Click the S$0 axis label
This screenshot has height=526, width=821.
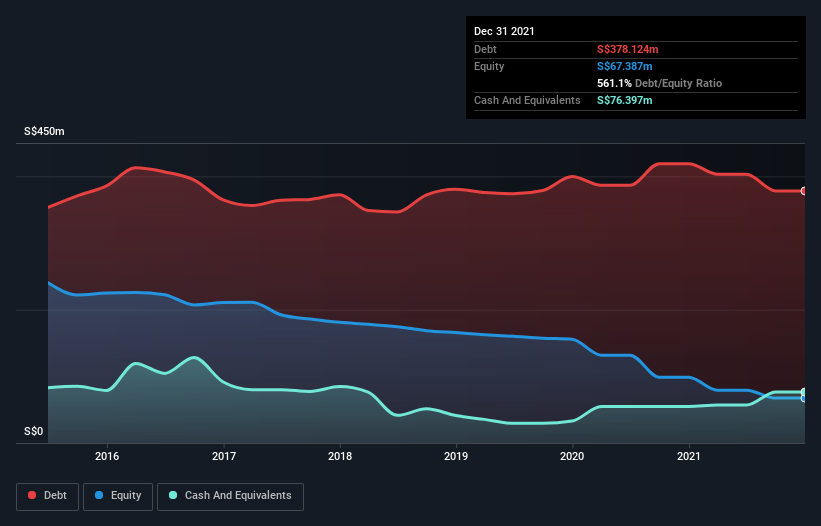[34, 432]
